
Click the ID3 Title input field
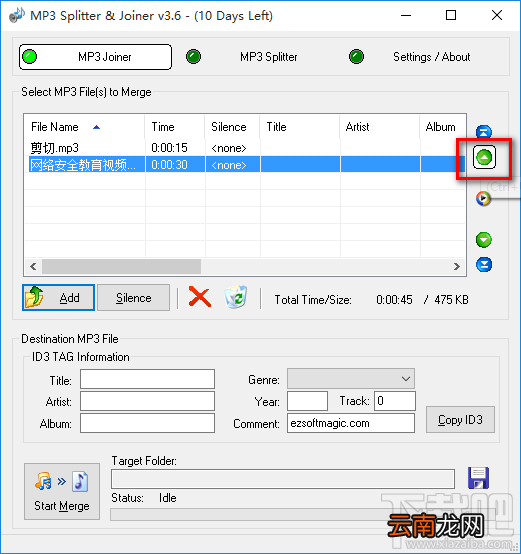click(147, 379)
